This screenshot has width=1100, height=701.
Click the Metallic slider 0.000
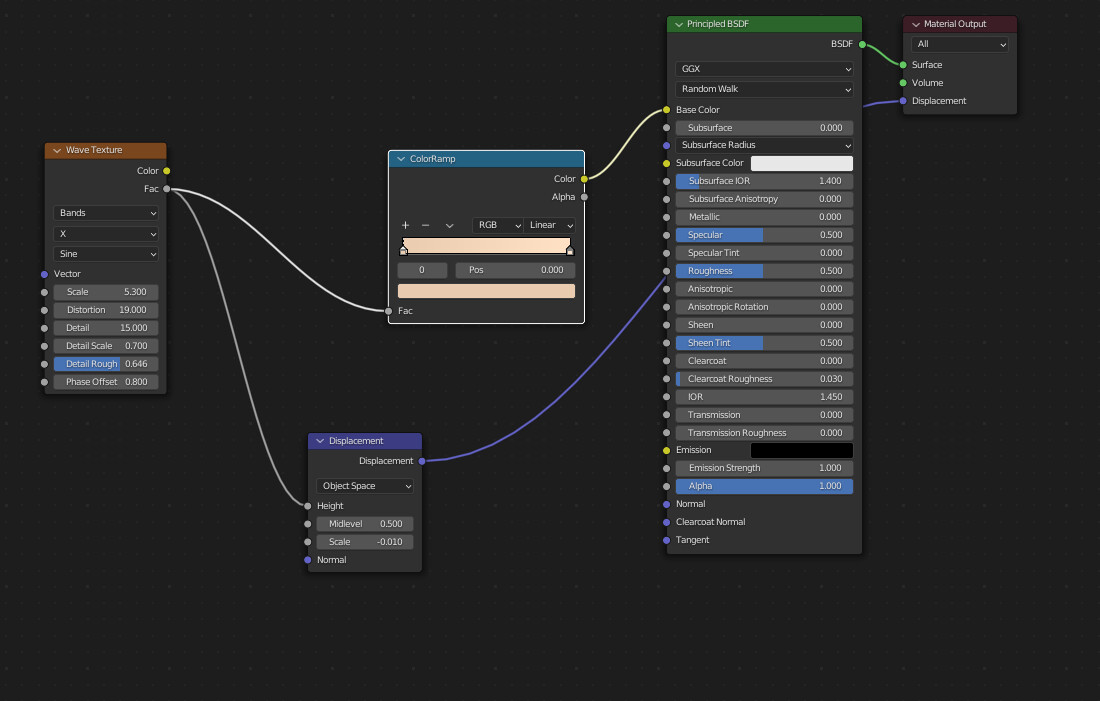tap(764, 217)
